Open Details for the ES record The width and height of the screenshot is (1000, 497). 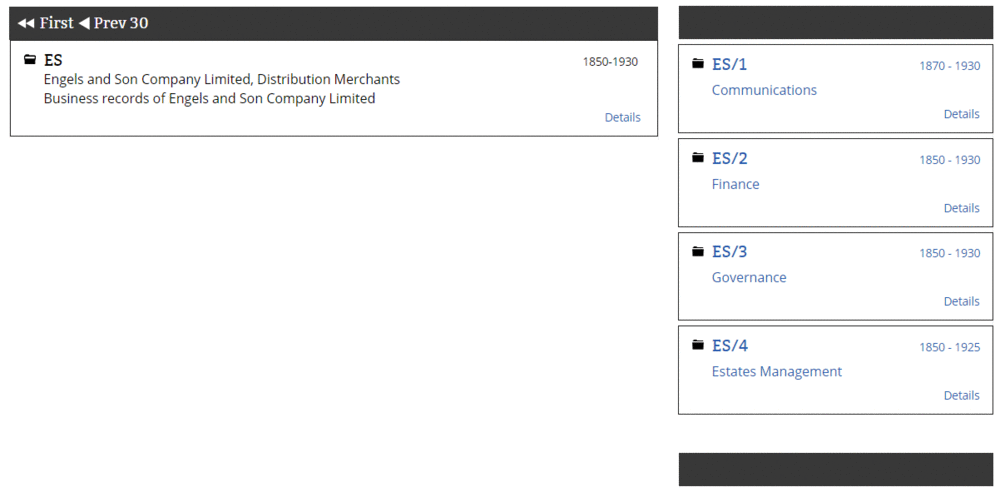pyautogui.click(x=622, y=117)
